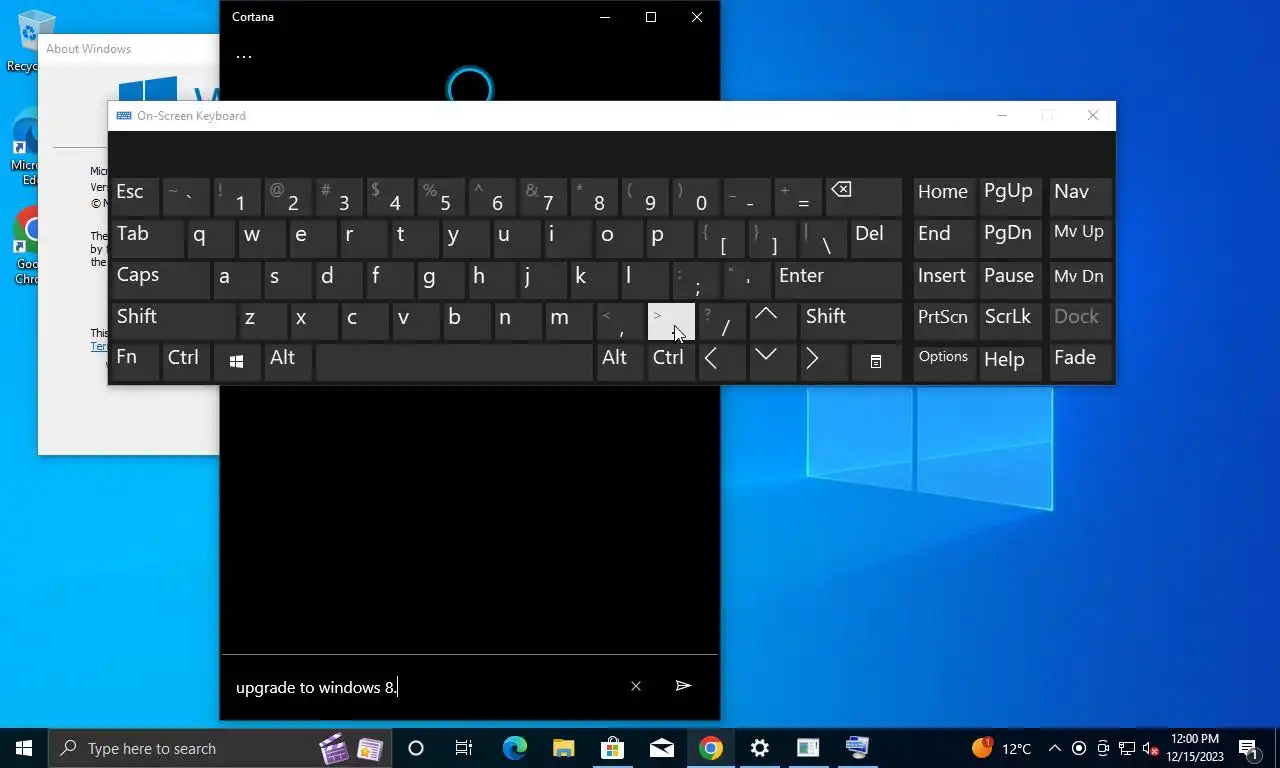1280x768 pixels.
Task: Tap the End key
Action: click(944, 238)
